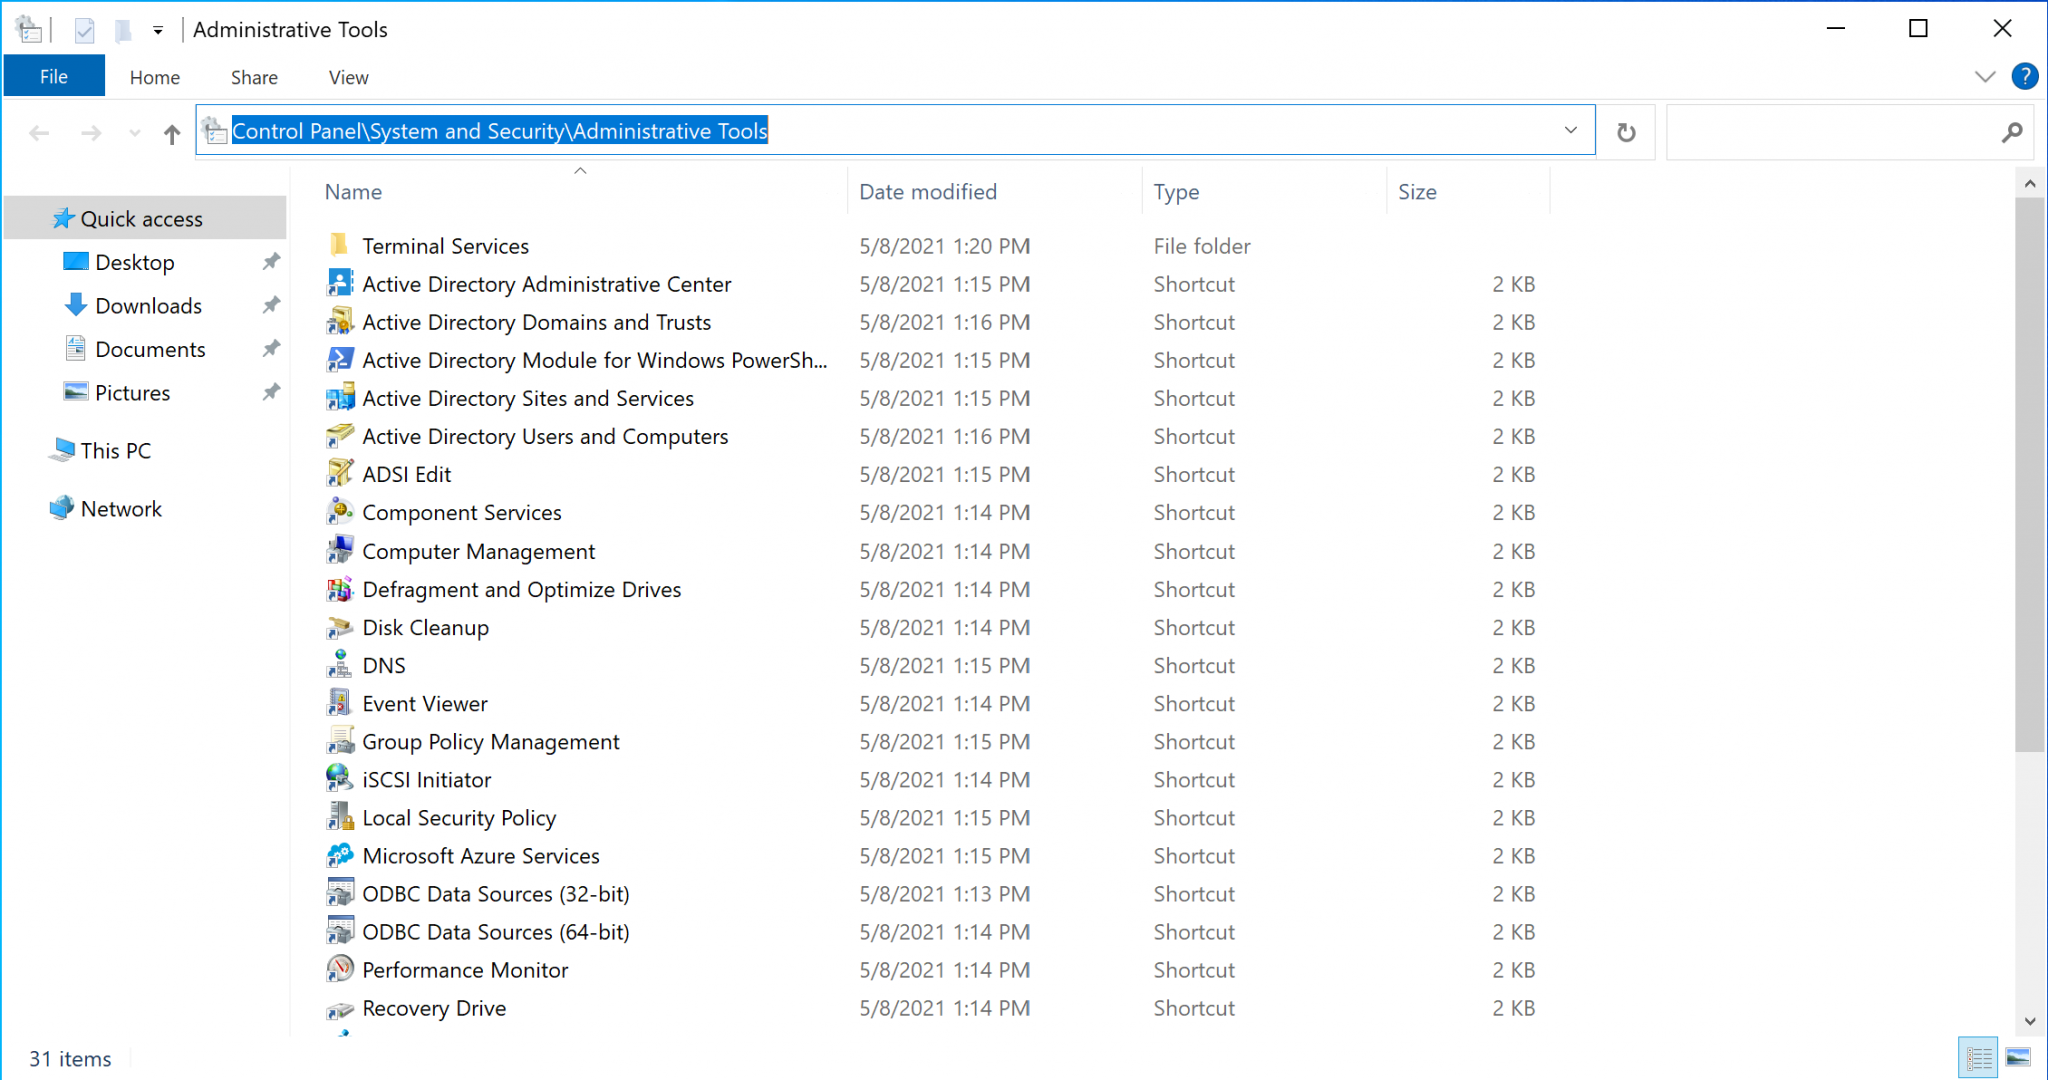Select the Active Directory Users and Computers icon
This screenshot has width=2048, height=1080.
point(339,435)
